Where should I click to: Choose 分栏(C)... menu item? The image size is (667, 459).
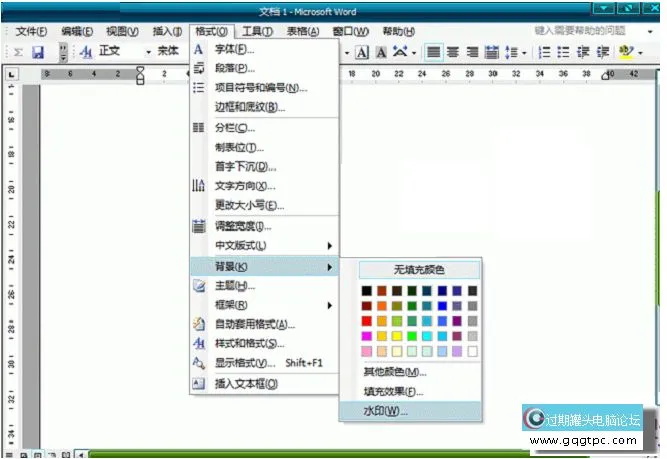click(264, 128)
